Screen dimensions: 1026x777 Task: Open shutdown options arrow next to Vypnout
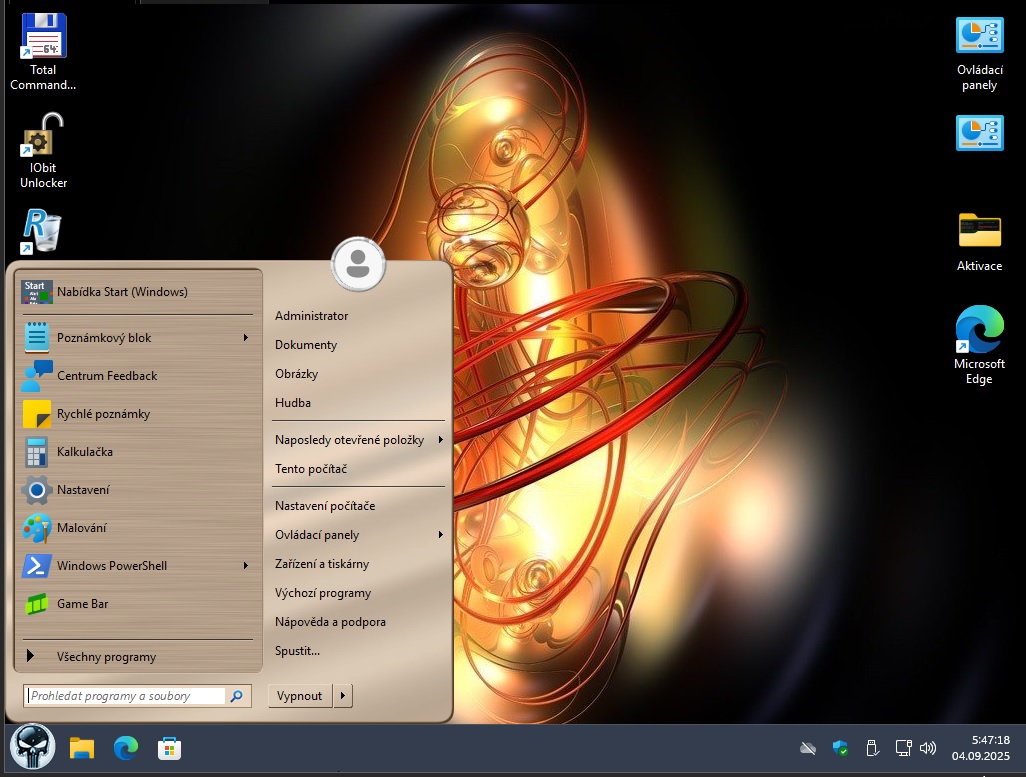point(343,696)
